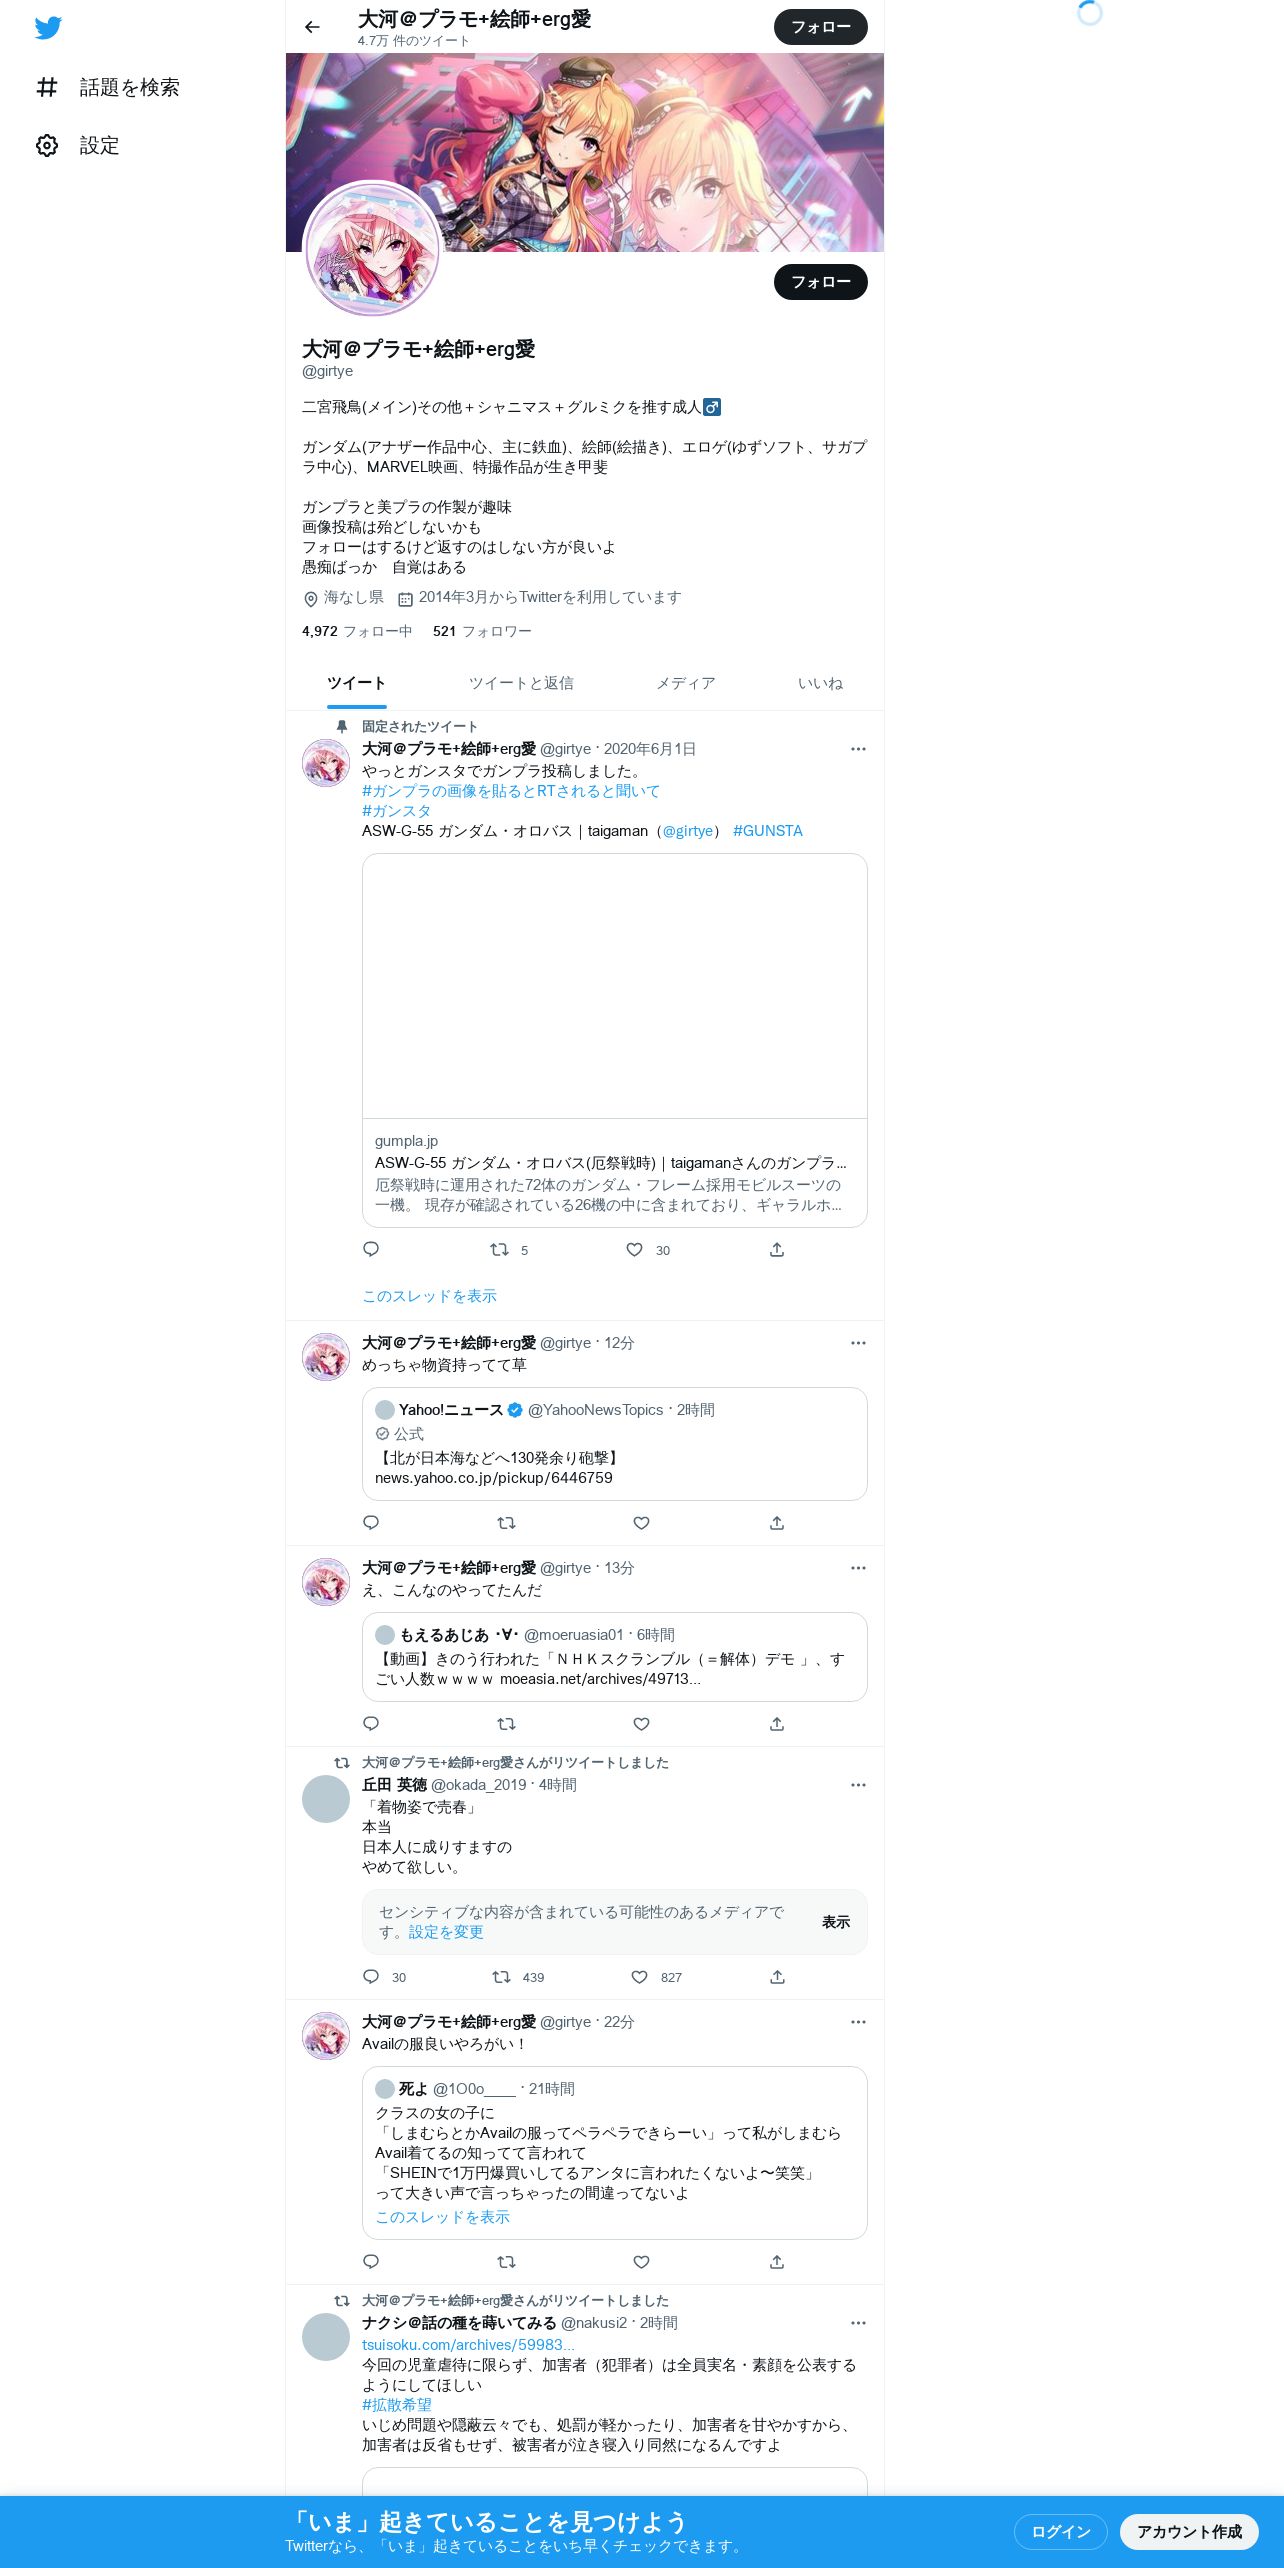
Task: Open the いいね tab
Action: click(820, 684)
